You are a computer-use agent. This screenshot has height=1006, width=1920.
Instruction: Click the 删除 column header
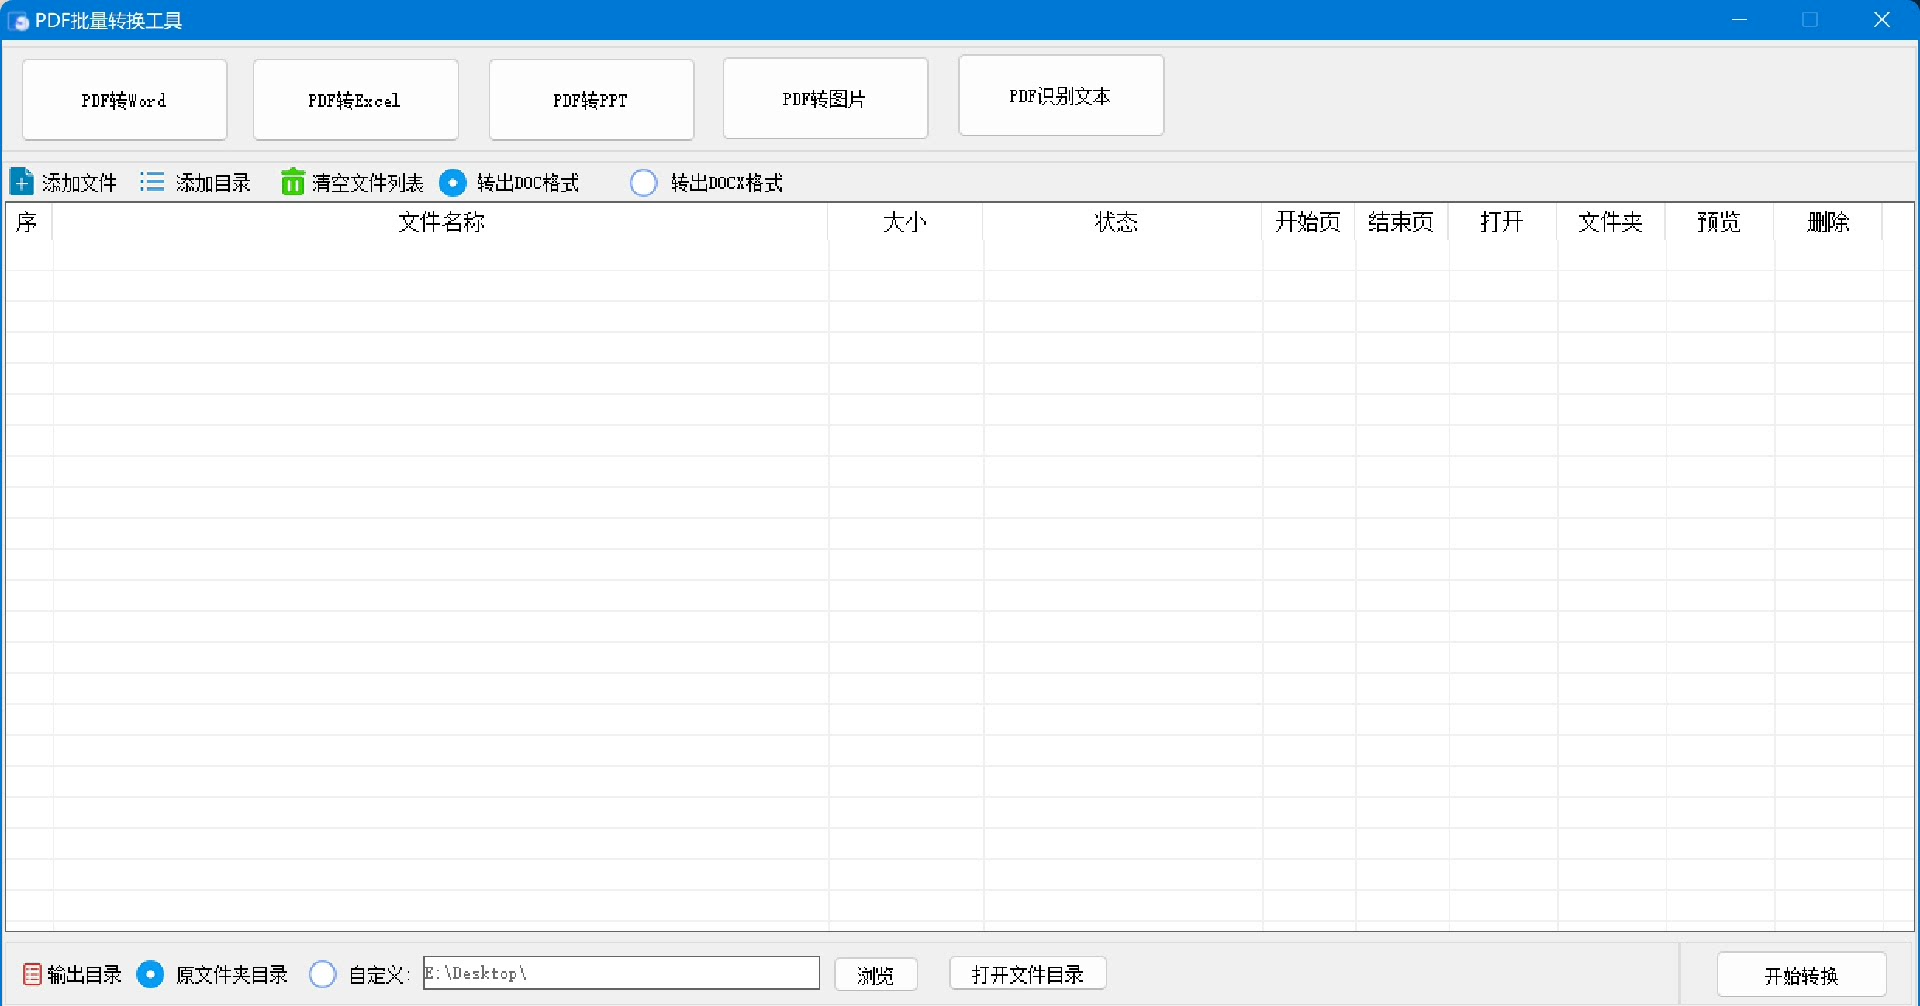click(1828, 222)
